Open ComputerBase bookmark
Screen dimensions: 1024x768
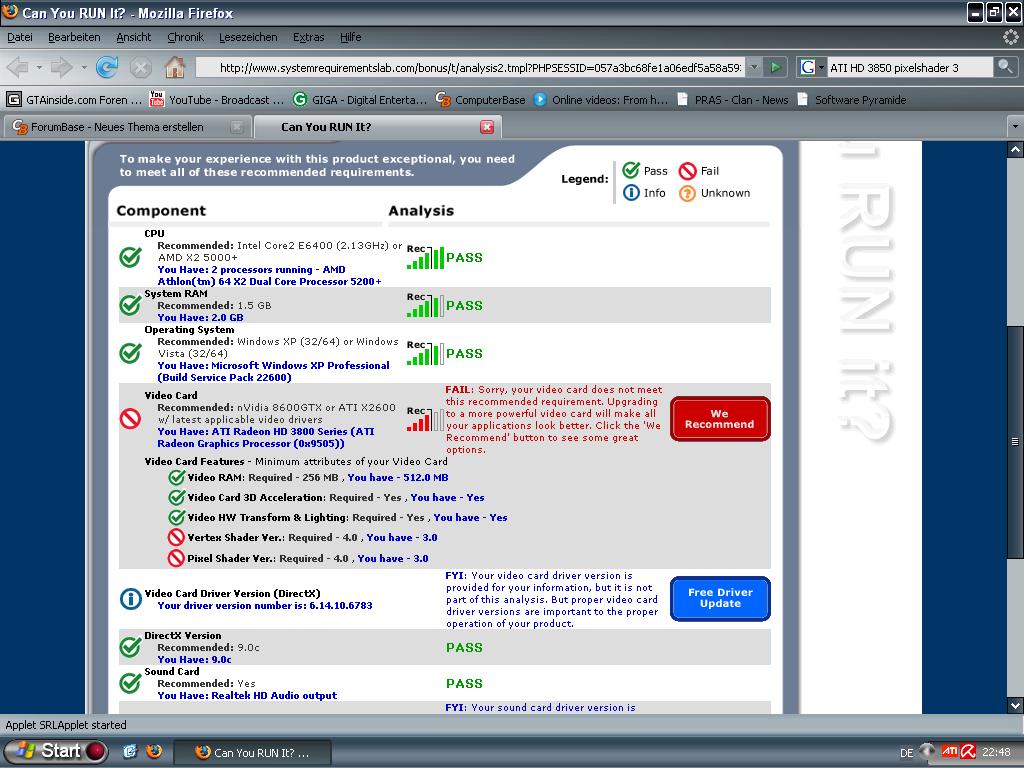click(481, 100)
